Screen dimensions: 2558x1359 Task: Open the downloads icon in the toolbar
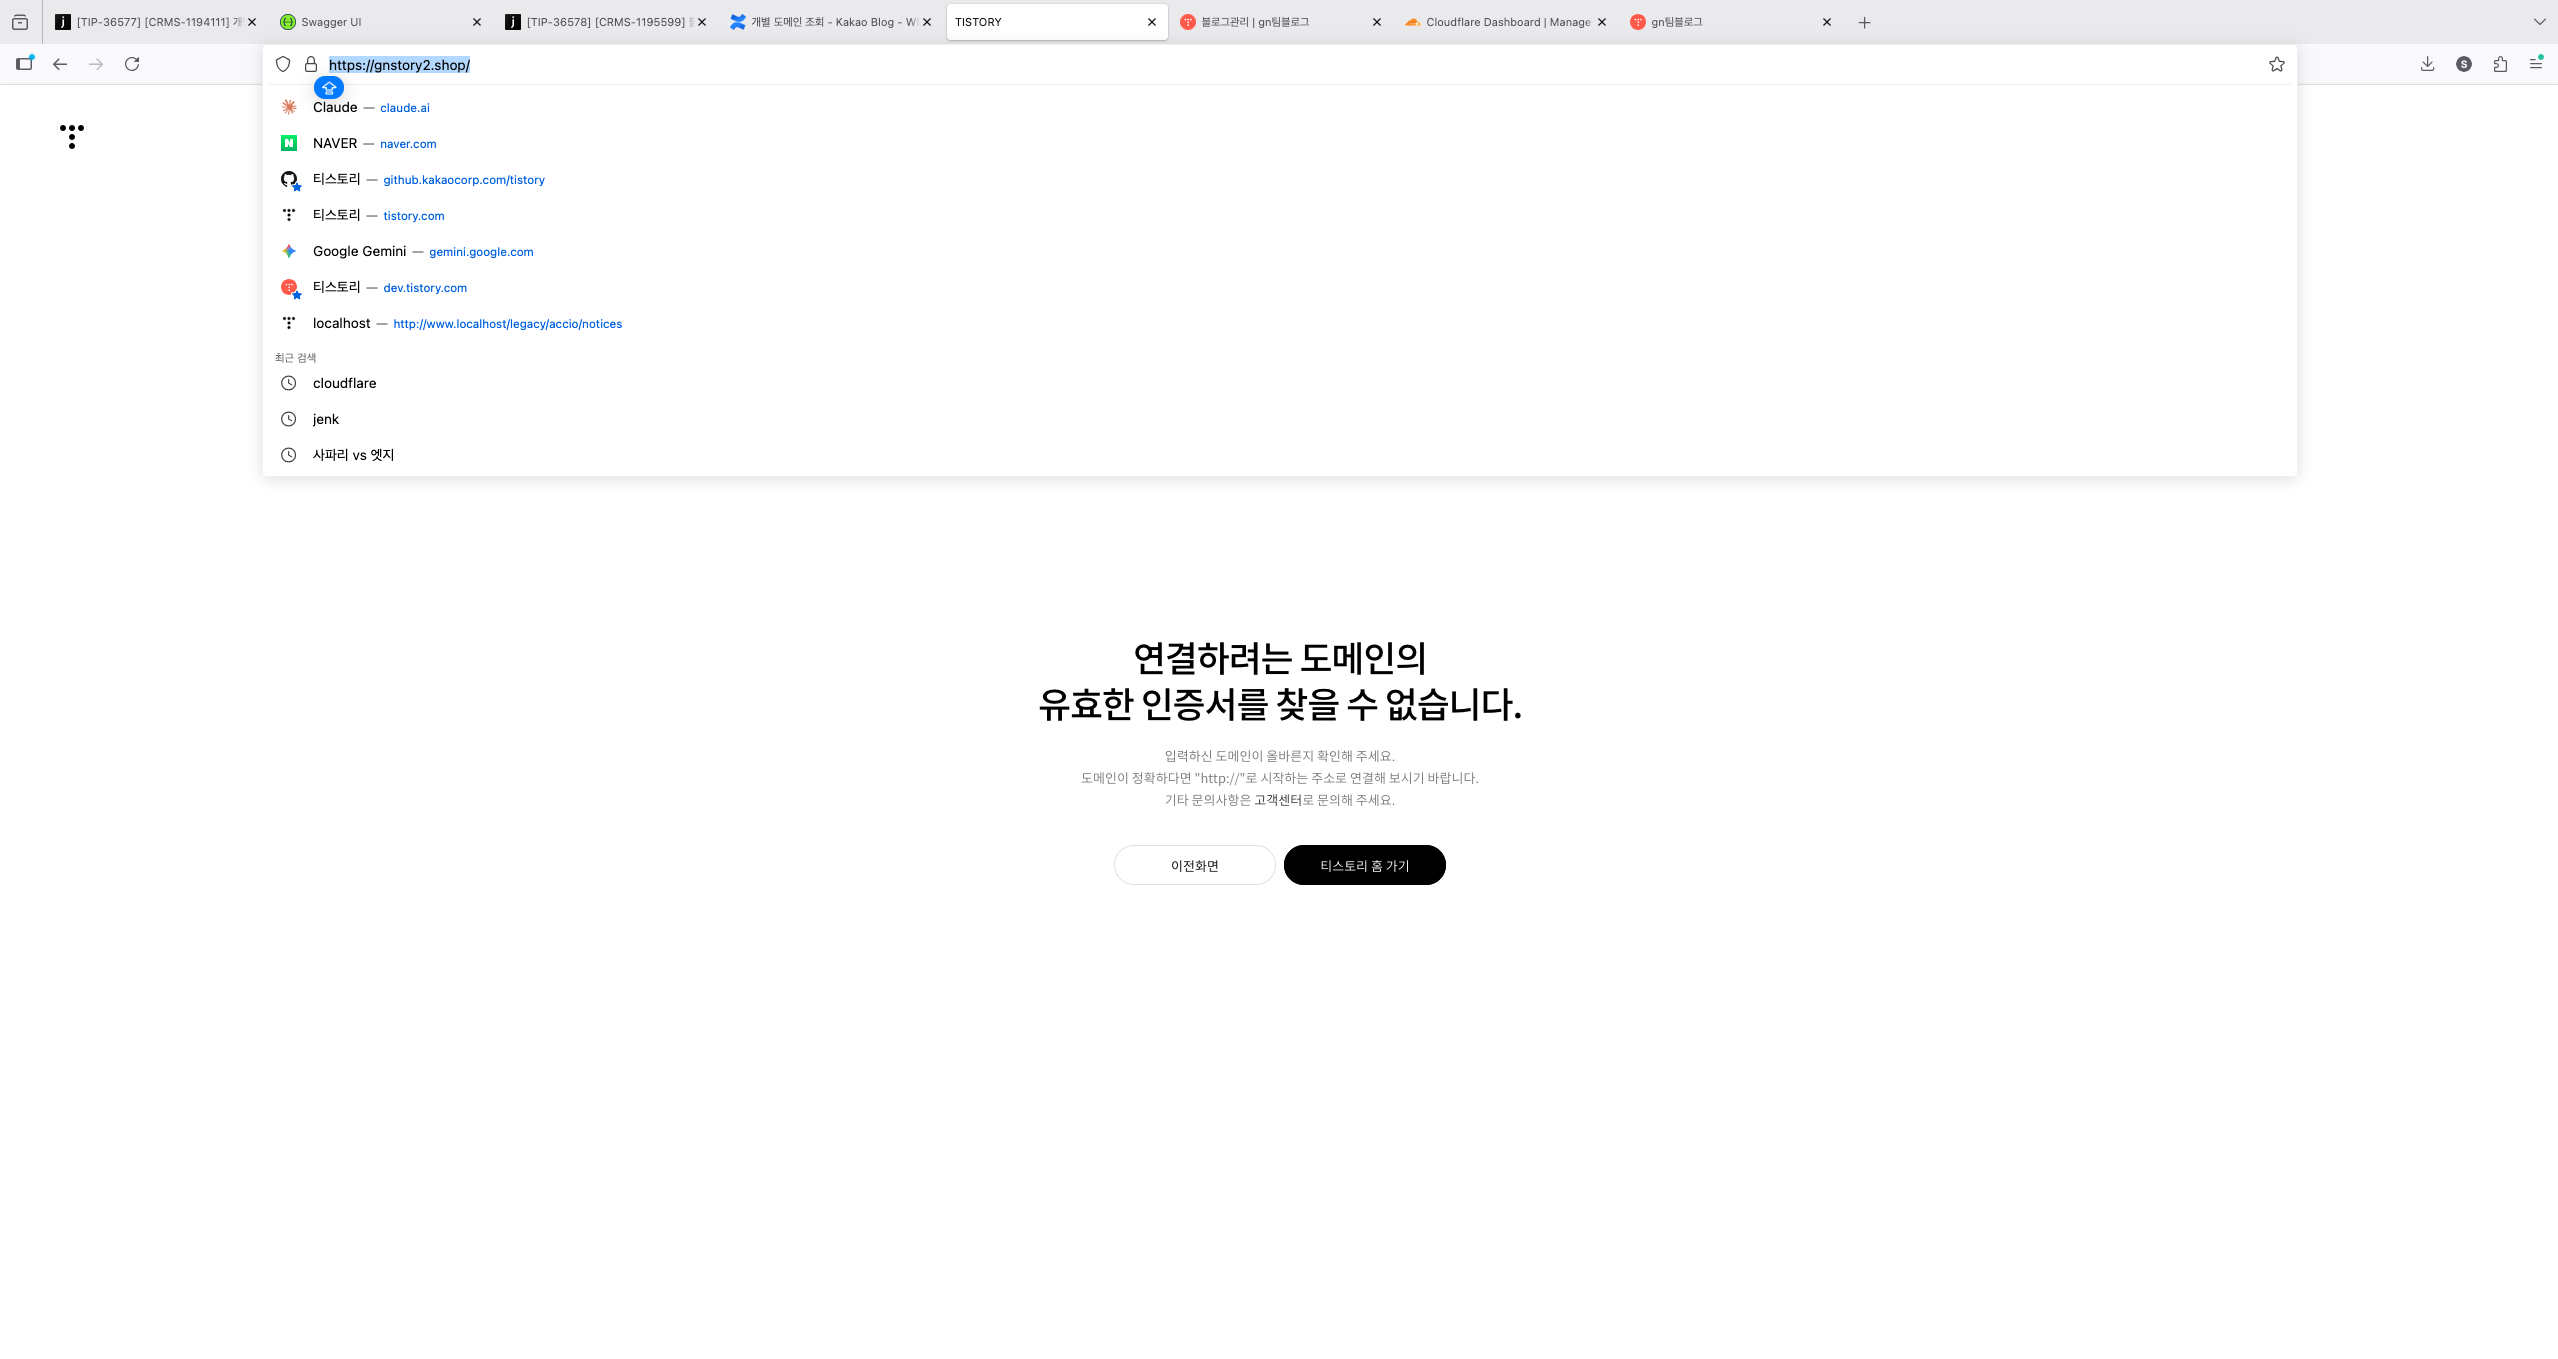pyautogui.click(x=2427, y=64)
